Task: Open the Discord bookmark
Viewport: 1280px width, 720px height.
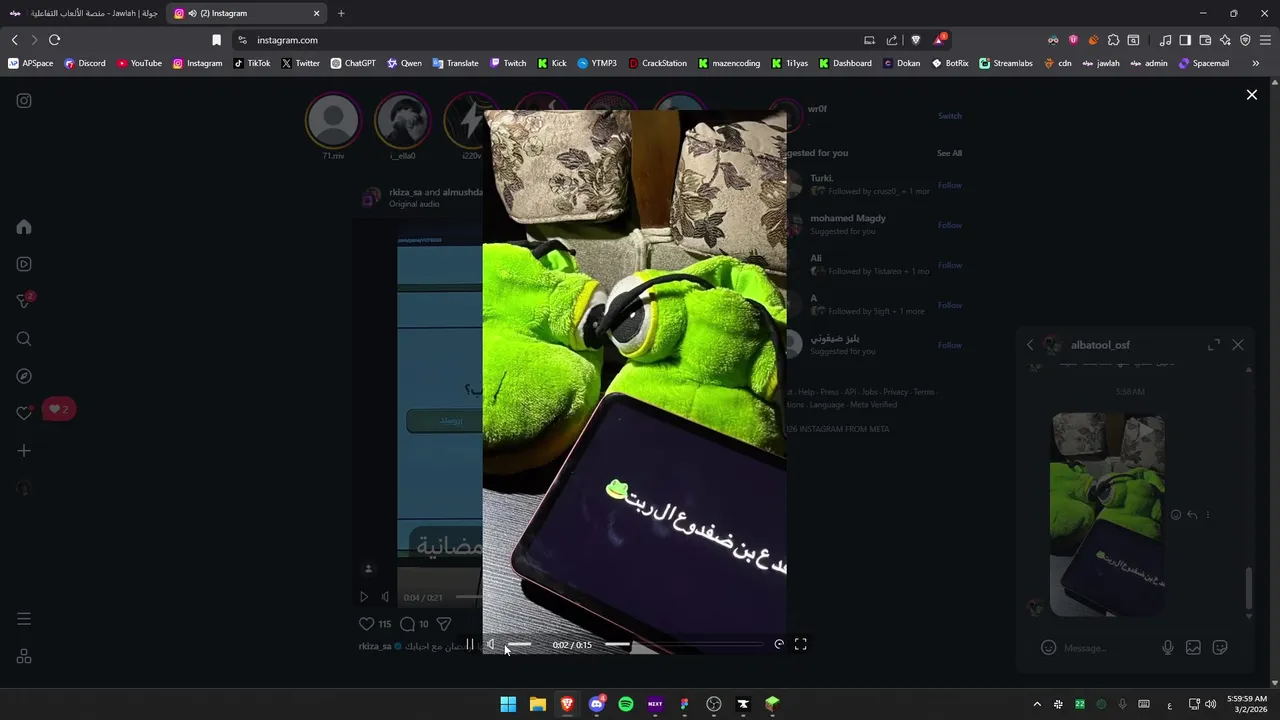Action: [85, 63]
